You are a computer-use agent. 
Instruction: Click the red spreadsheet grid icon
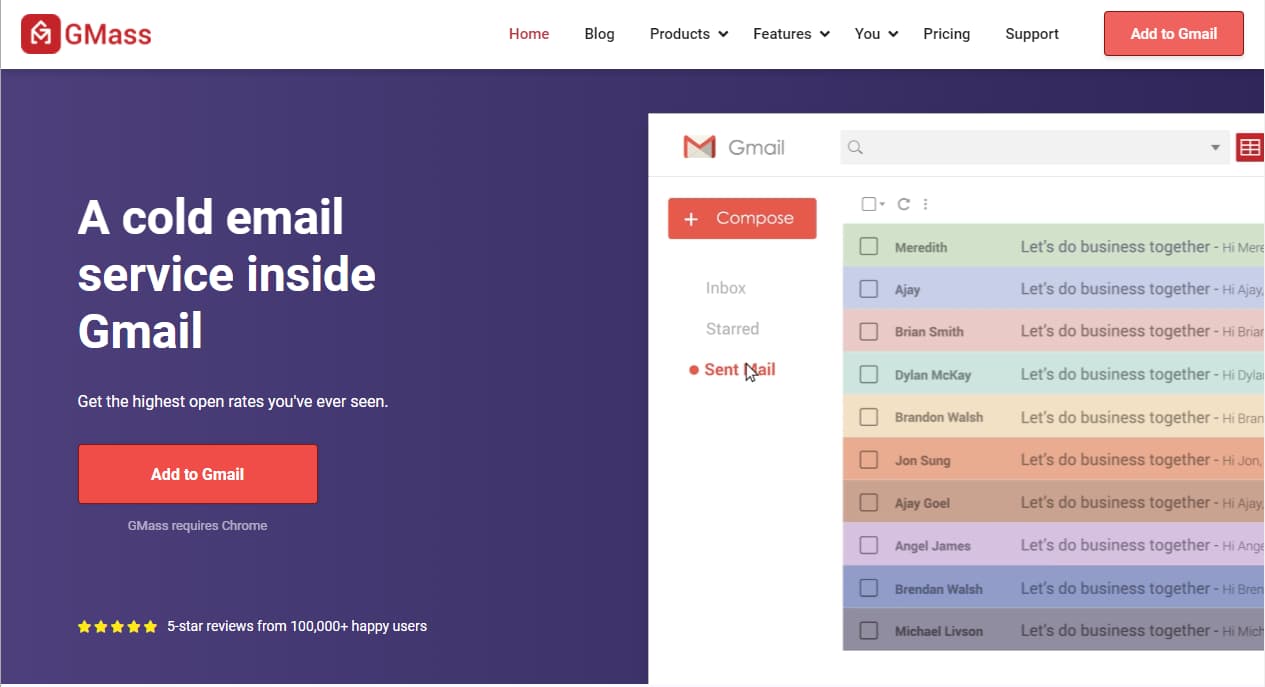coord(1250,148)
